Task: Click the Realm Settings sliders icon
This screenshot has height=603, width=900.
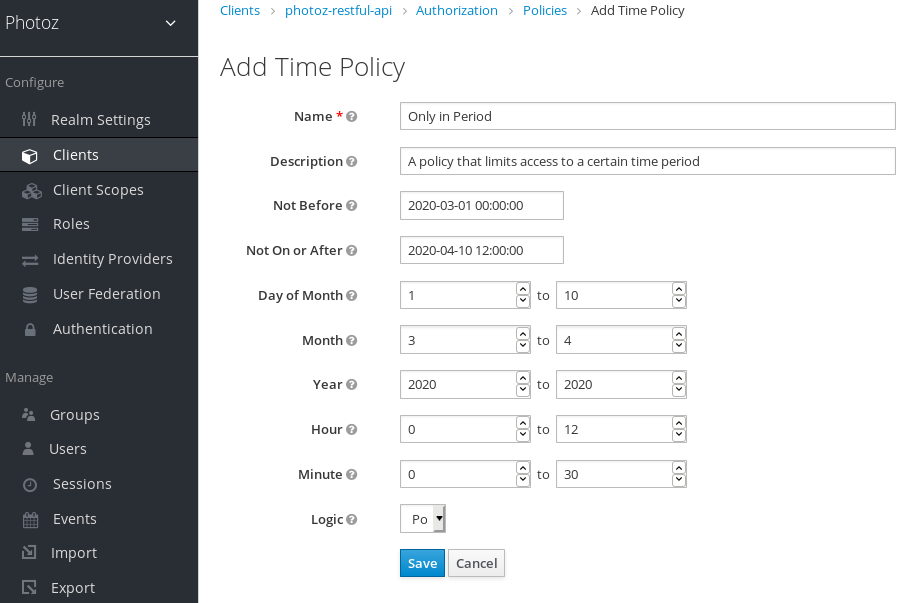Action: pos(30,120)
